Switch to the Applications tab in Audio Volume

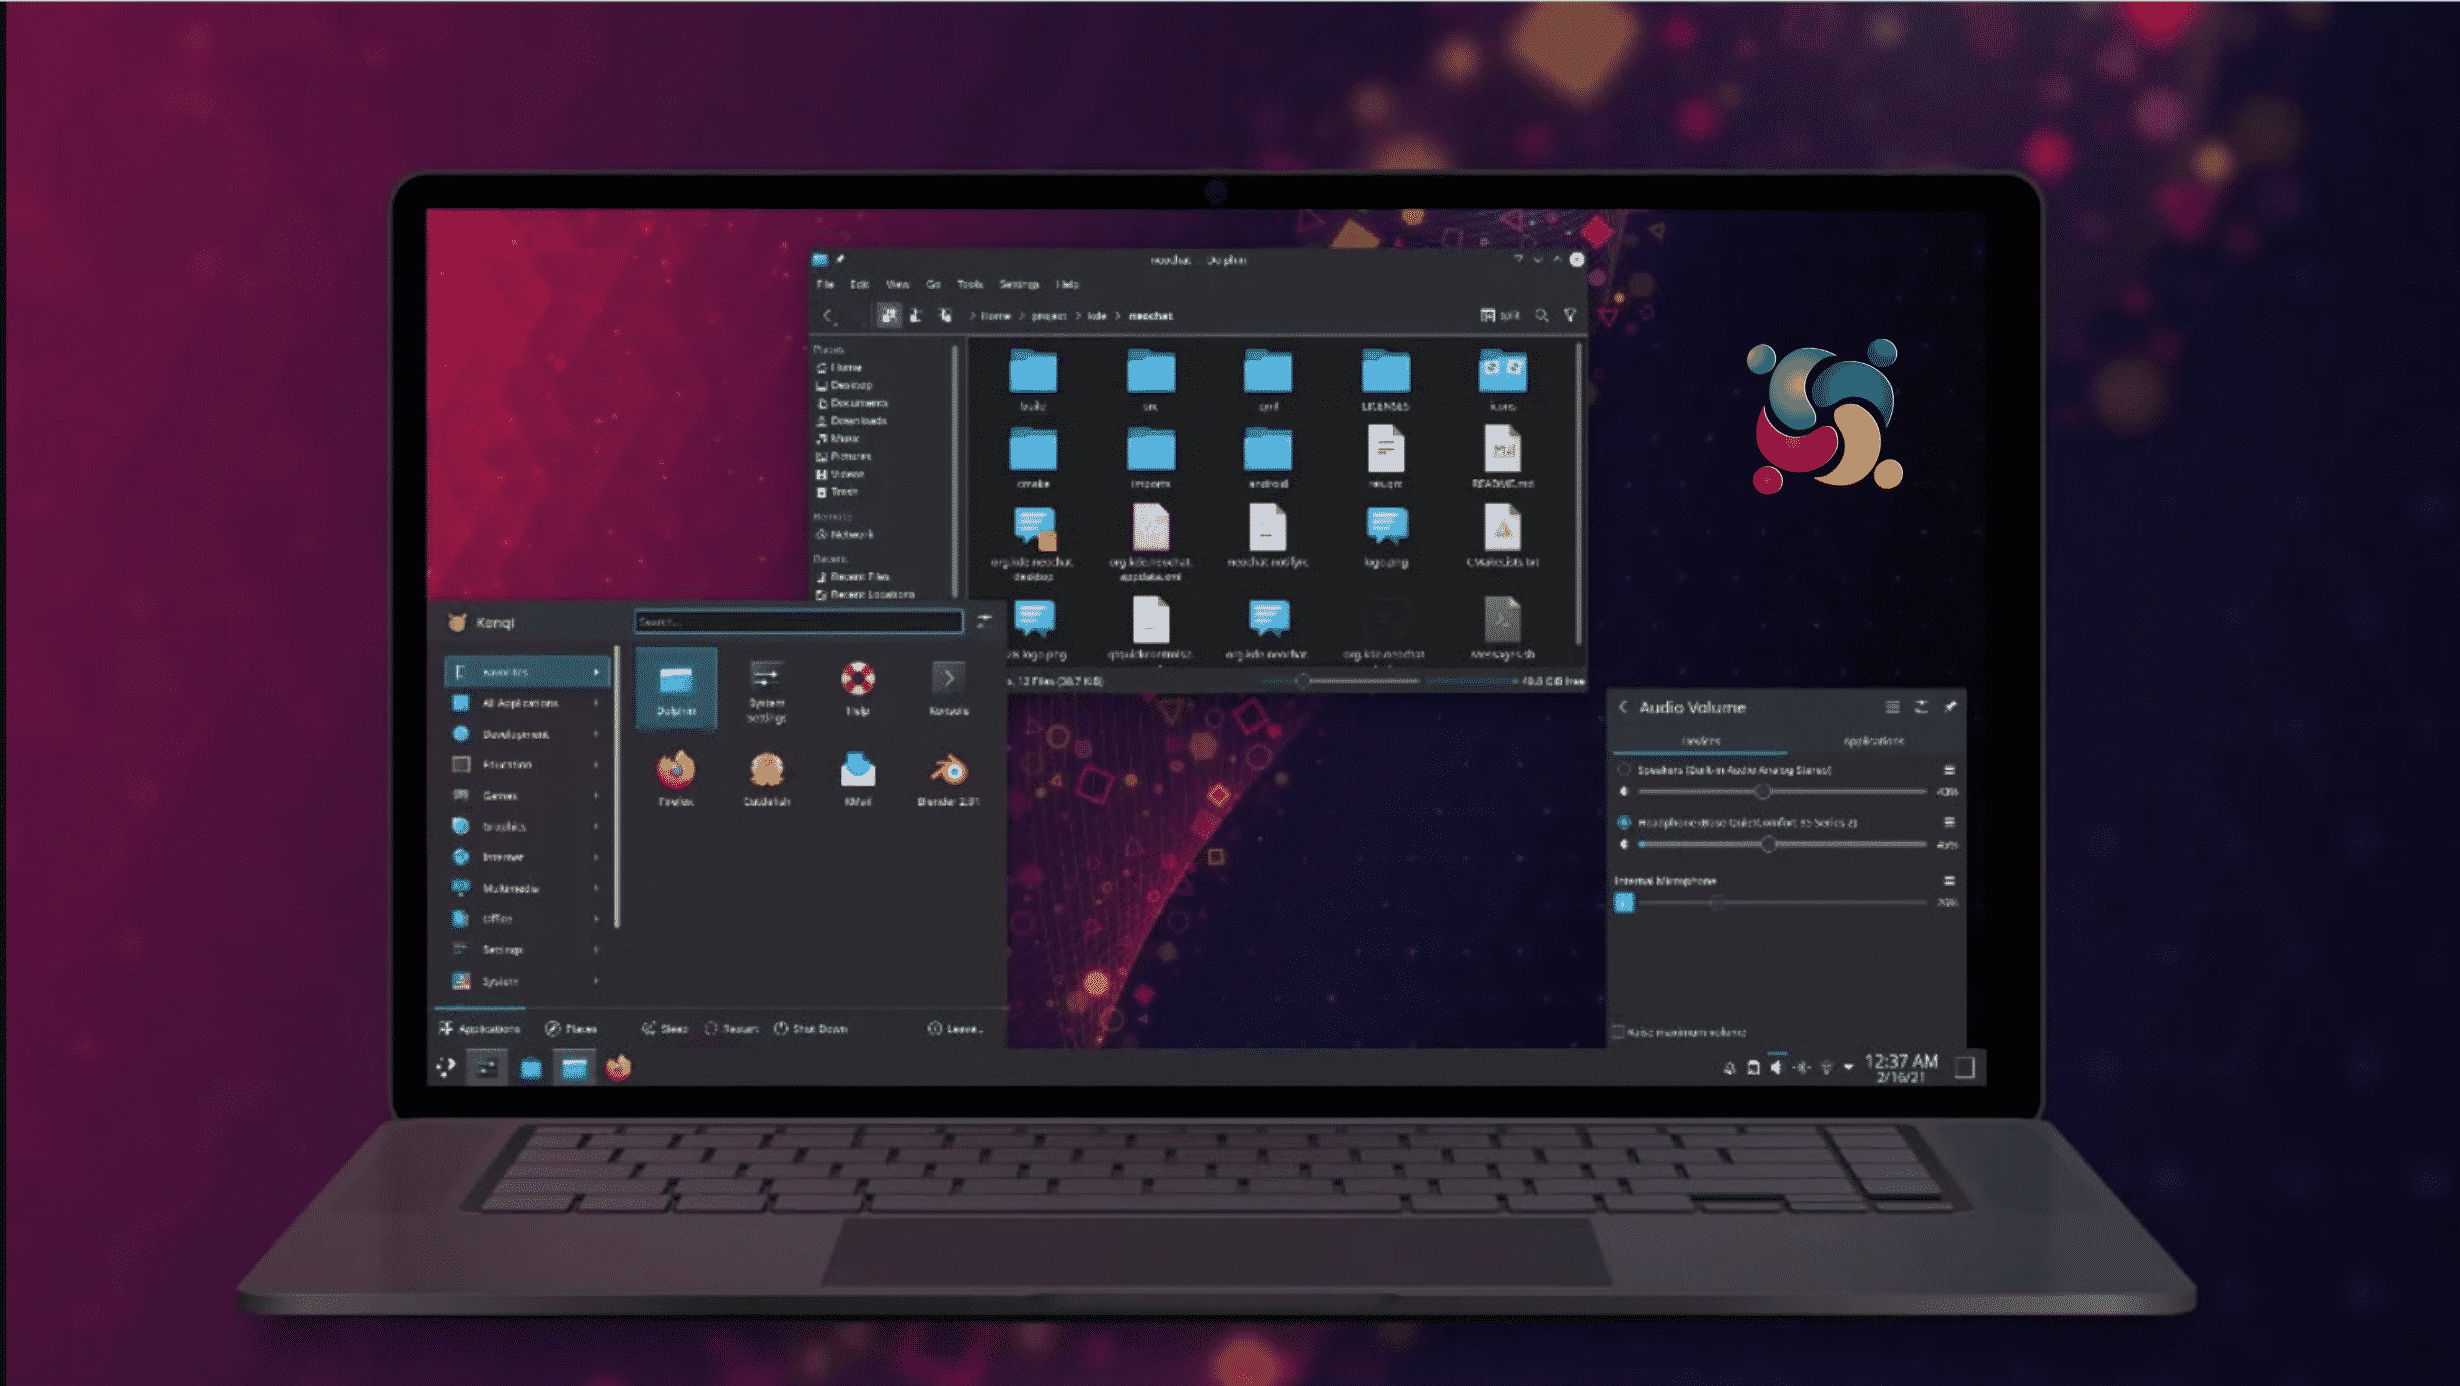coord(1873,741)
